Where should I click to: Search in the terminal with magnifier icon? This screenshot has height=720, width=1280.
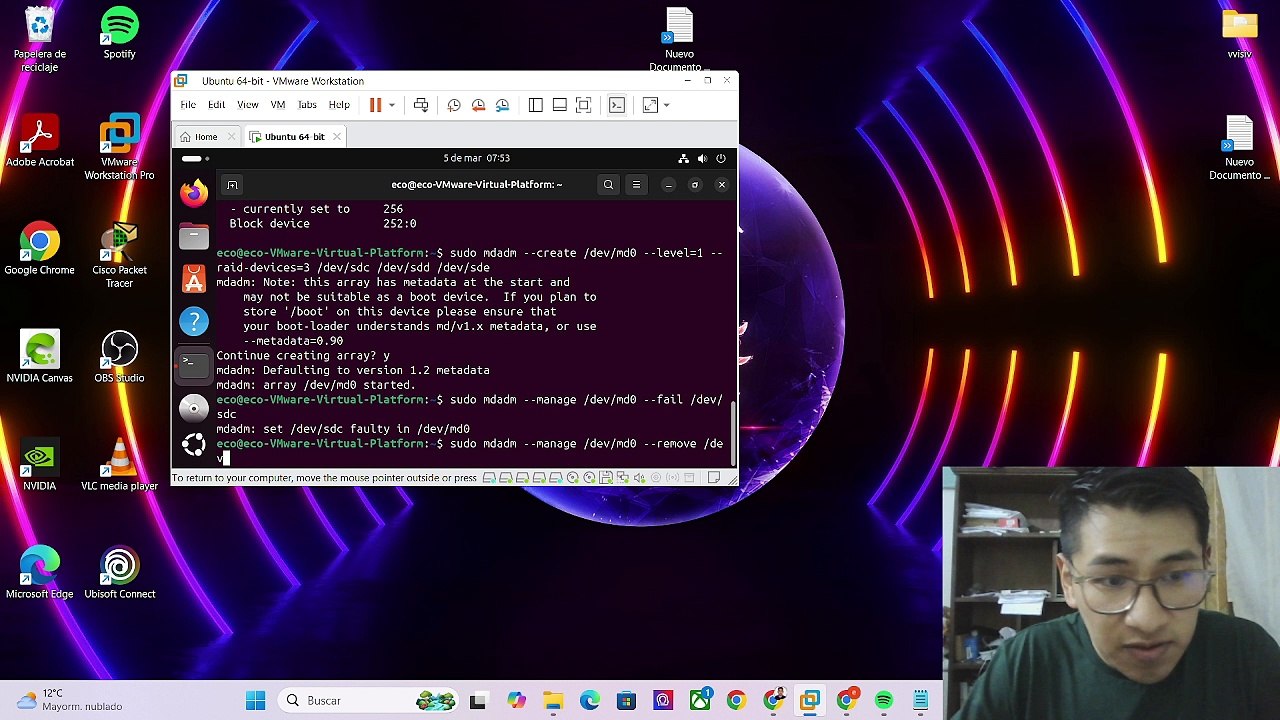pos(608,184)
